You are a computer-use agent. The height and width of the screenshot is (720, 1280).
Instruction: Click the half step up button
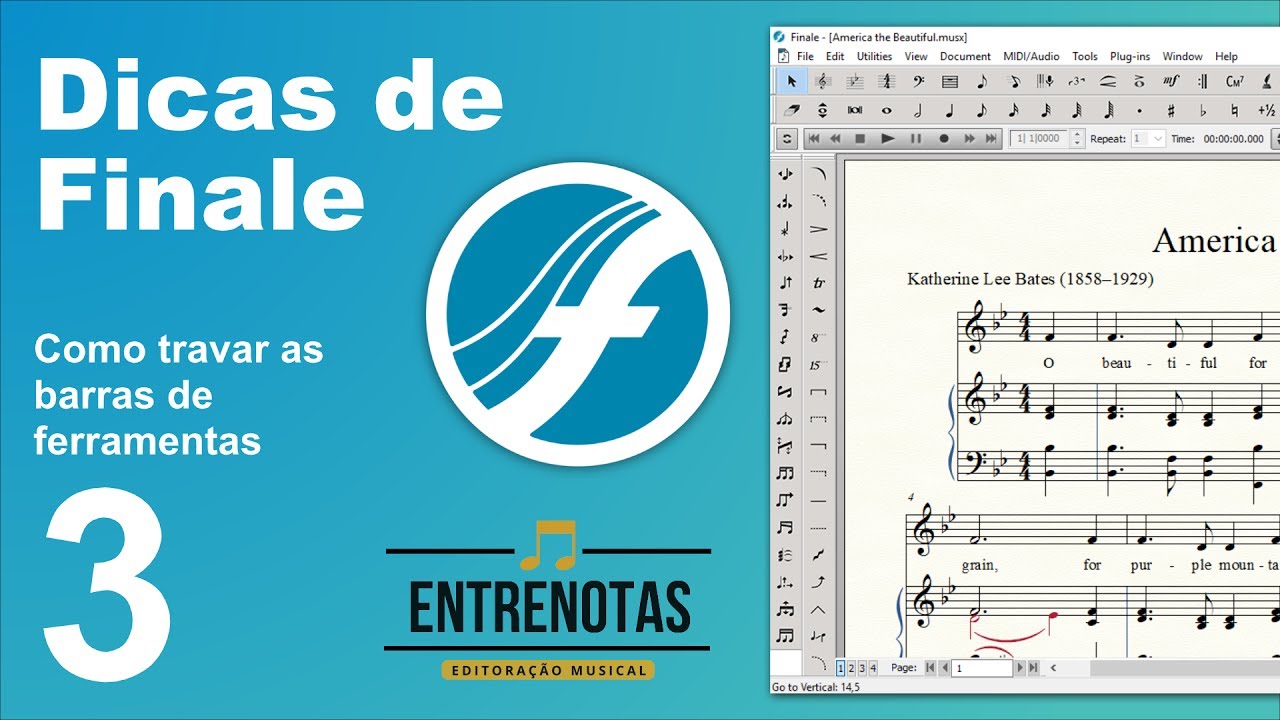click(1266, 110)
